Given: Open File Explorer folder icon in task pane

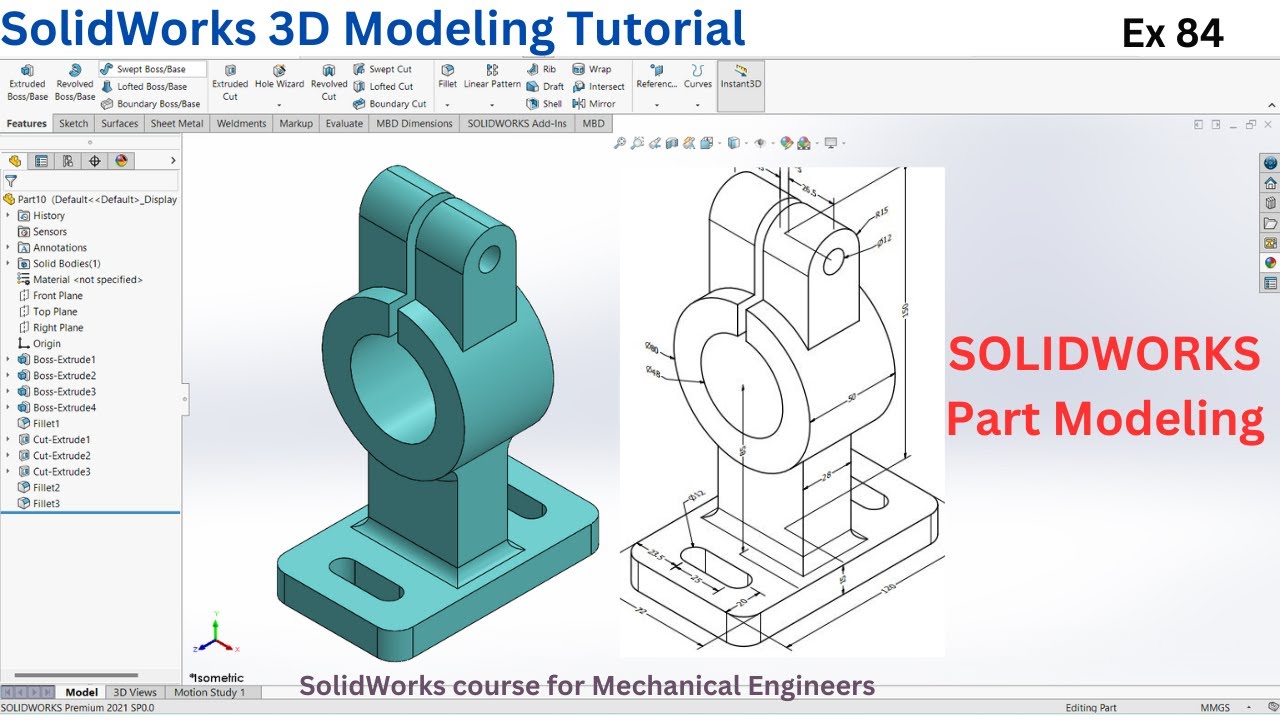Looking at the screenshot, I should point(1270,223).
